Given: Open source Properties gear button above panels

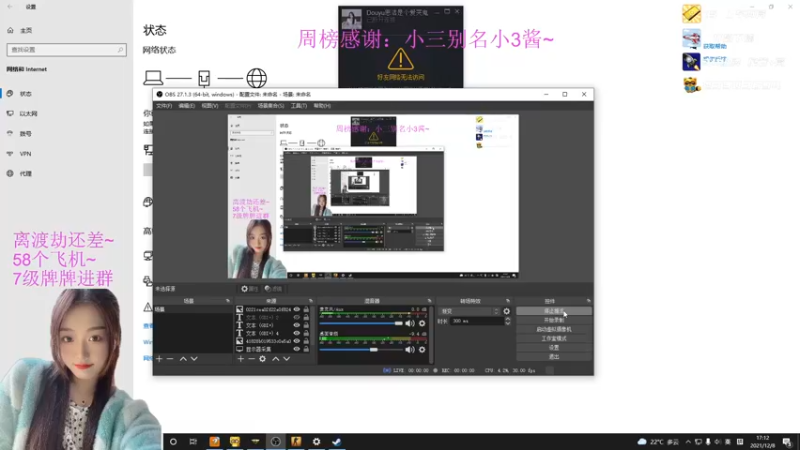Looking at the screenshot, I should pos(249,289).
